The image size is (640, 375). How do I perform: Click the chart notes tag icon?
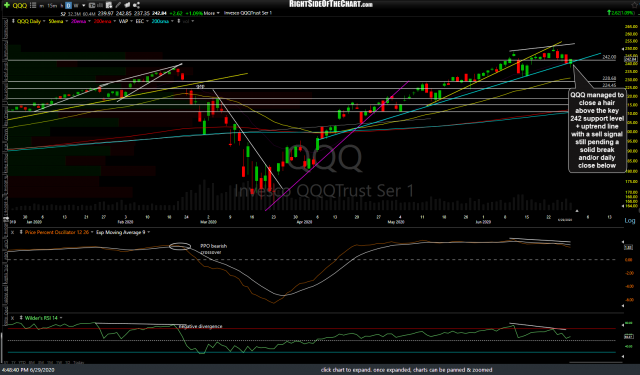coord(127,5)
